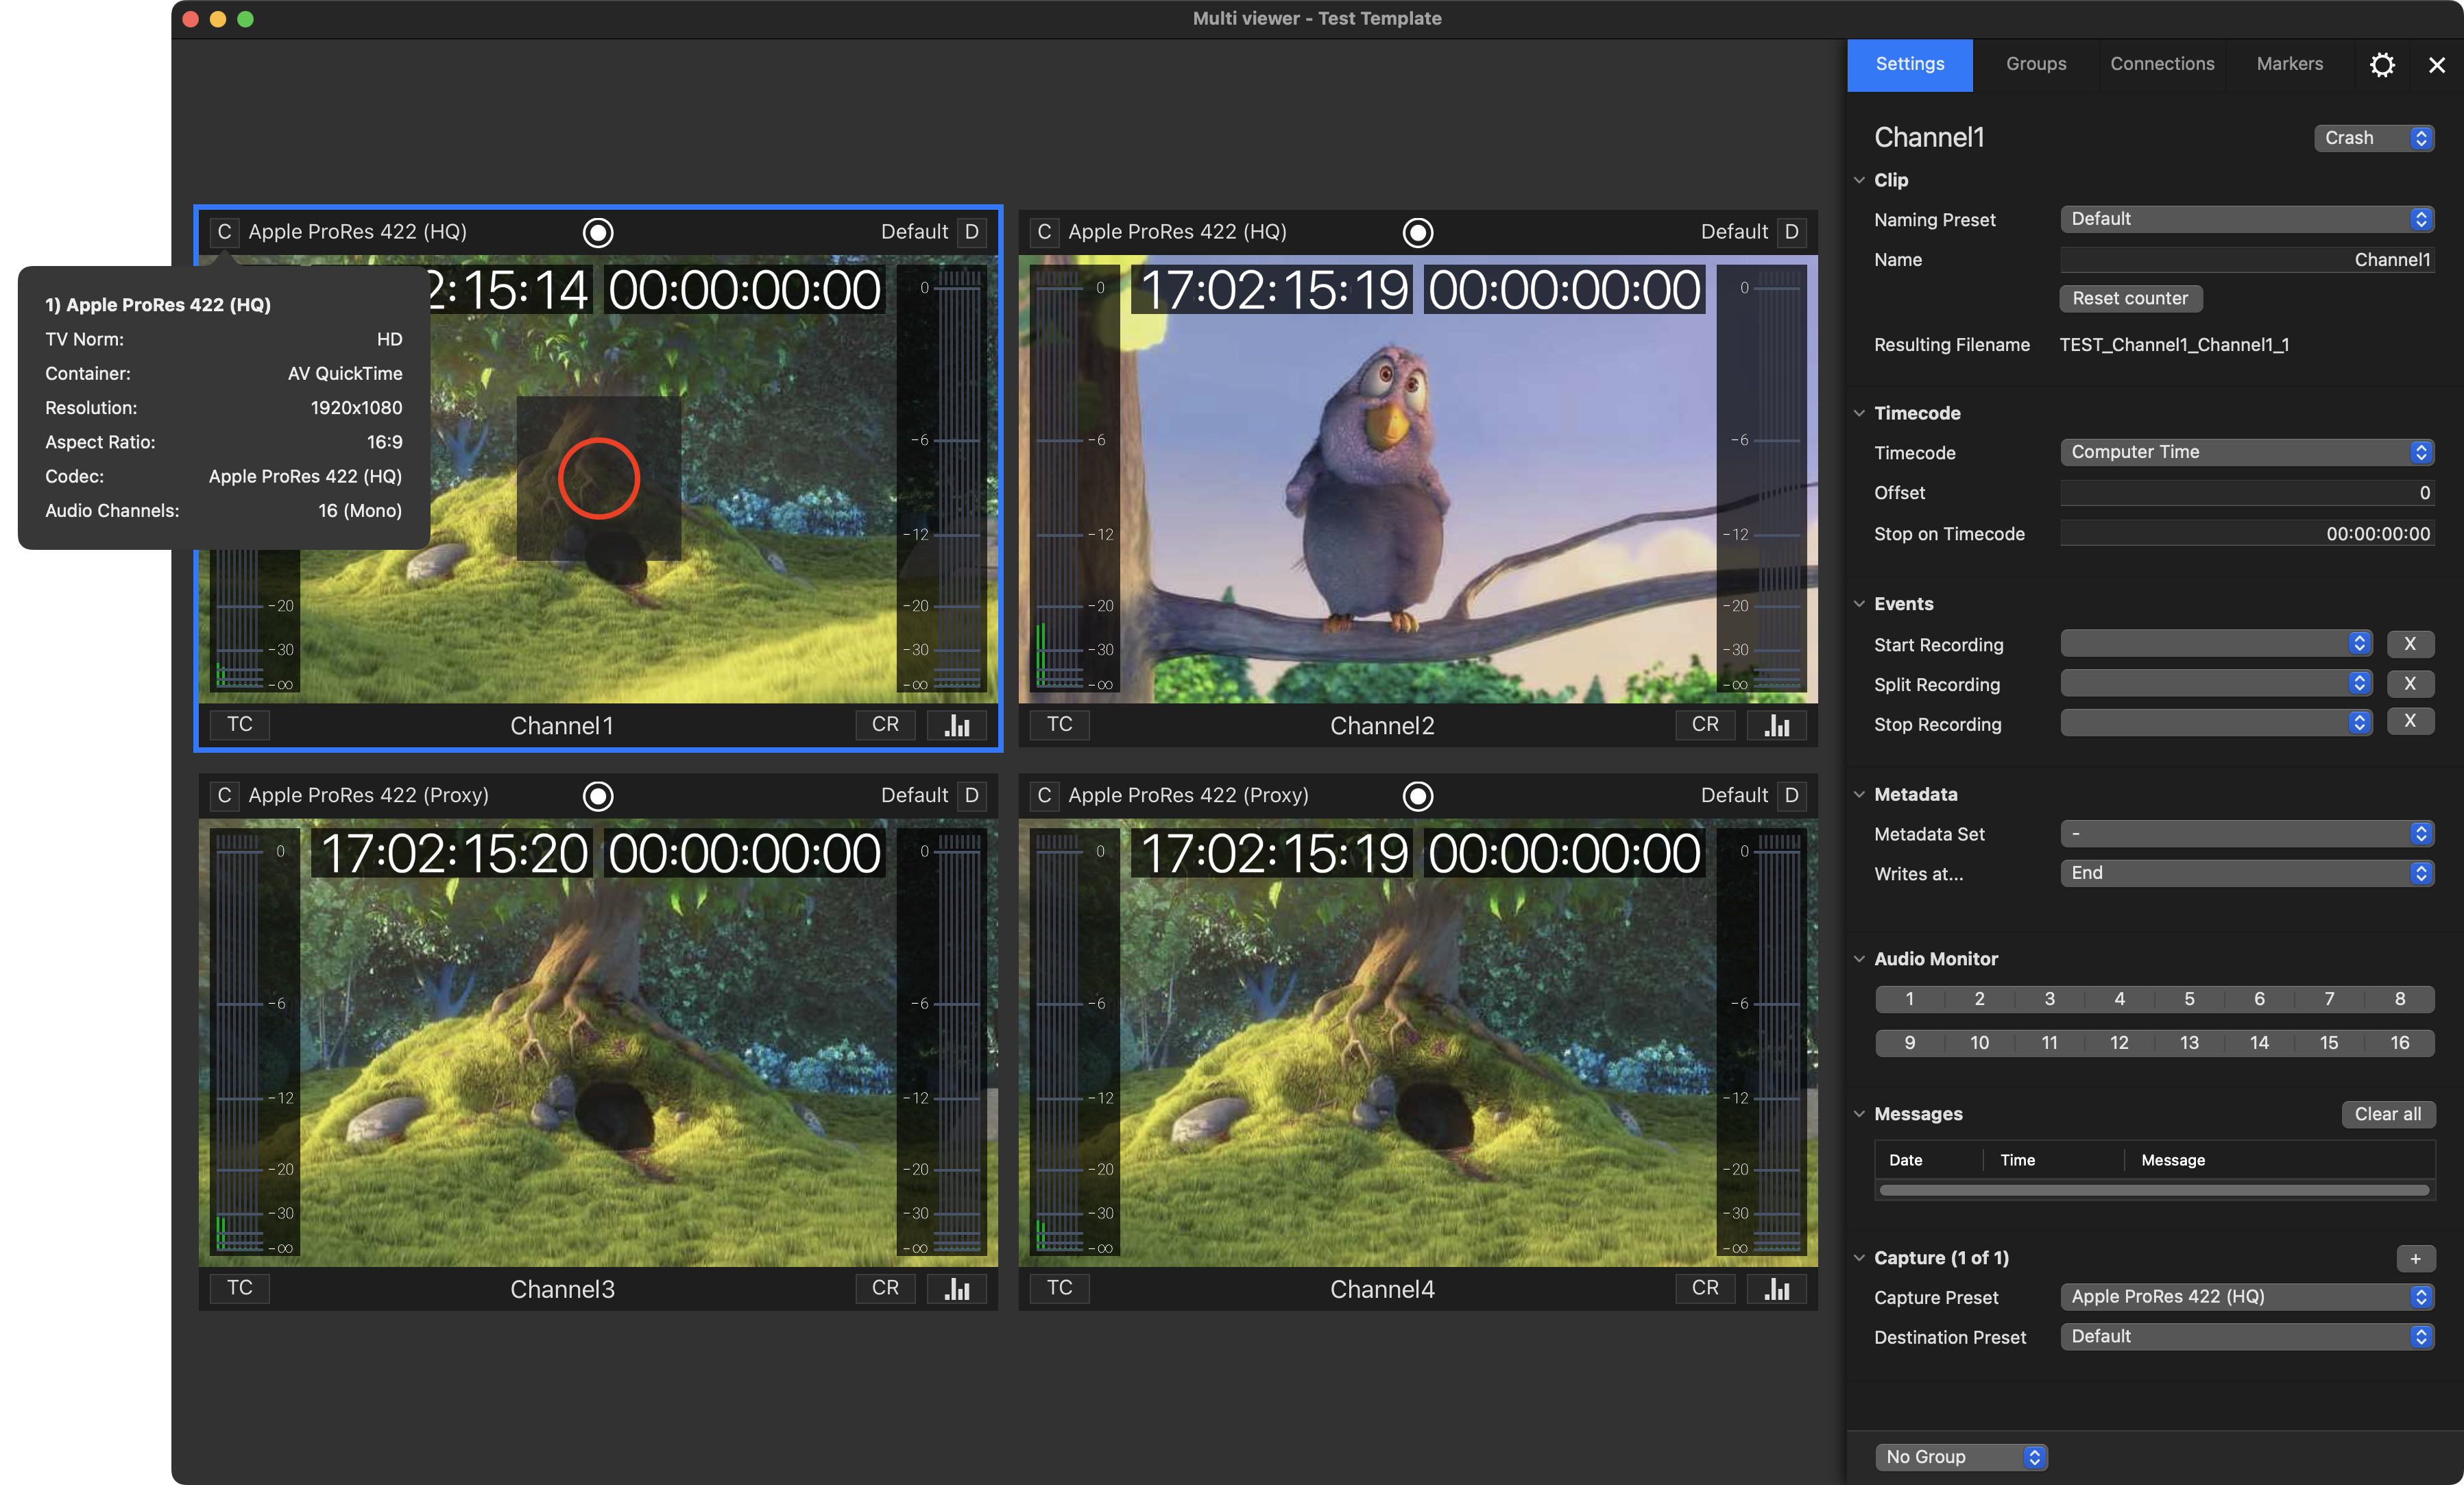Image resolution: width=2464 pixels, height=1485 pixels.
Task: Click the record button on Channel3
Action: (x=598, y=796)
